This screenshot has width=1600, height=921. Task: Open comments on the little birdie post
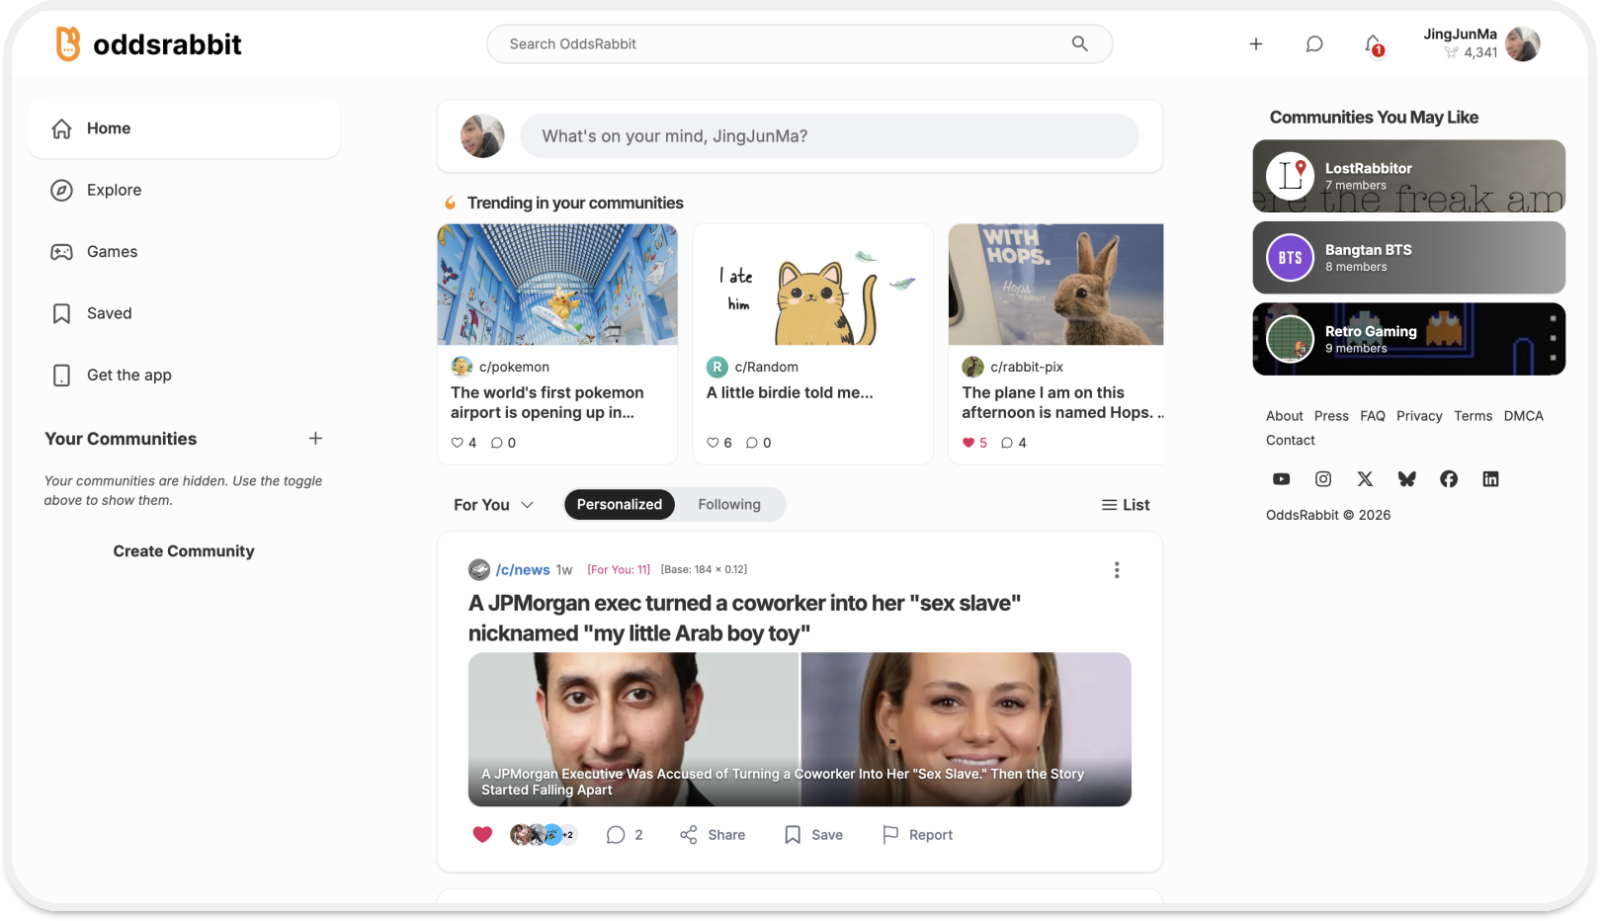click(x=752, y=443)
